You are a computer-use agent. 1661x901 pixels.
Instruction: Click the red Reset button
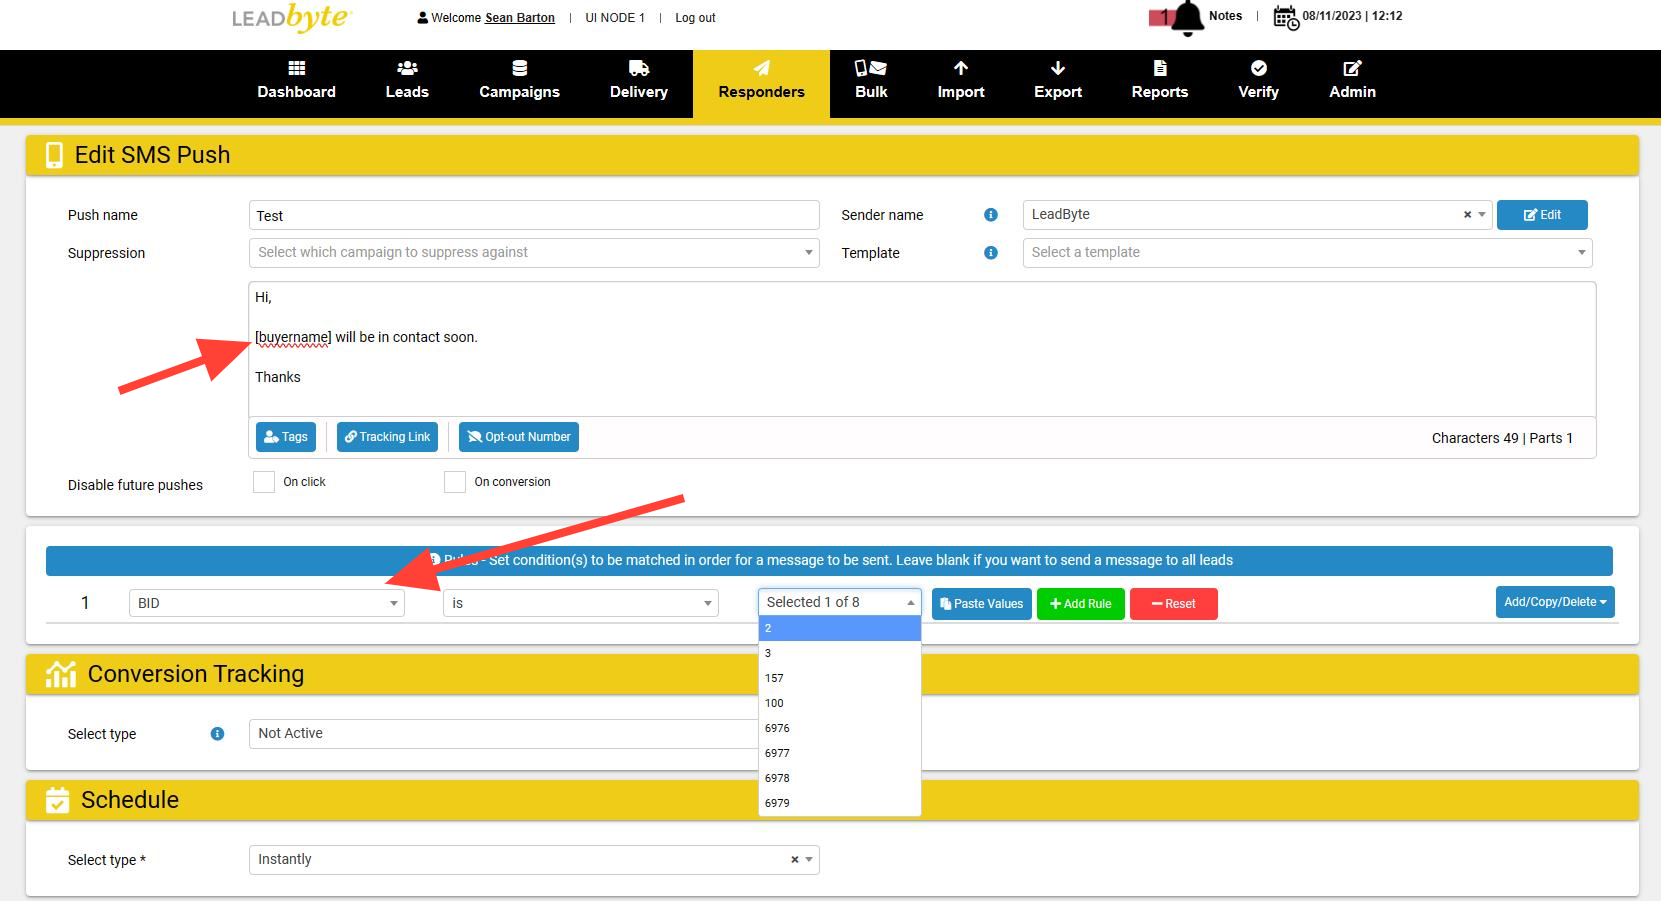tap(1174, 604)
